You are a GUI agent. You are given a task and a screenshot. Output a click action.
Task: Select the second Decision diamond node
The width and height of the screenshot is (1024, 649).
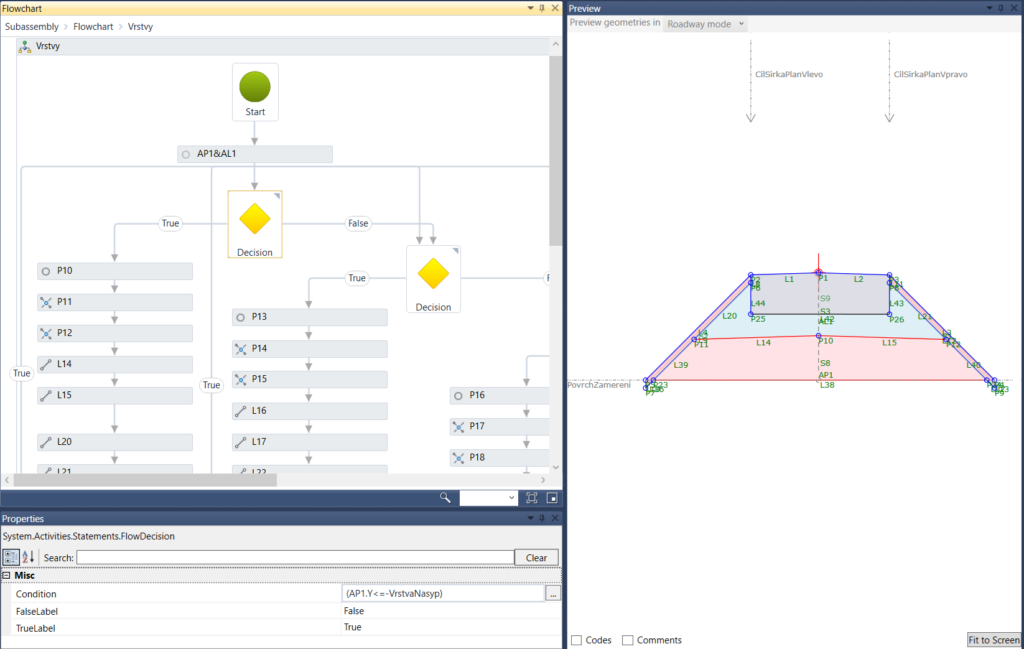click(x=433, y=274)
